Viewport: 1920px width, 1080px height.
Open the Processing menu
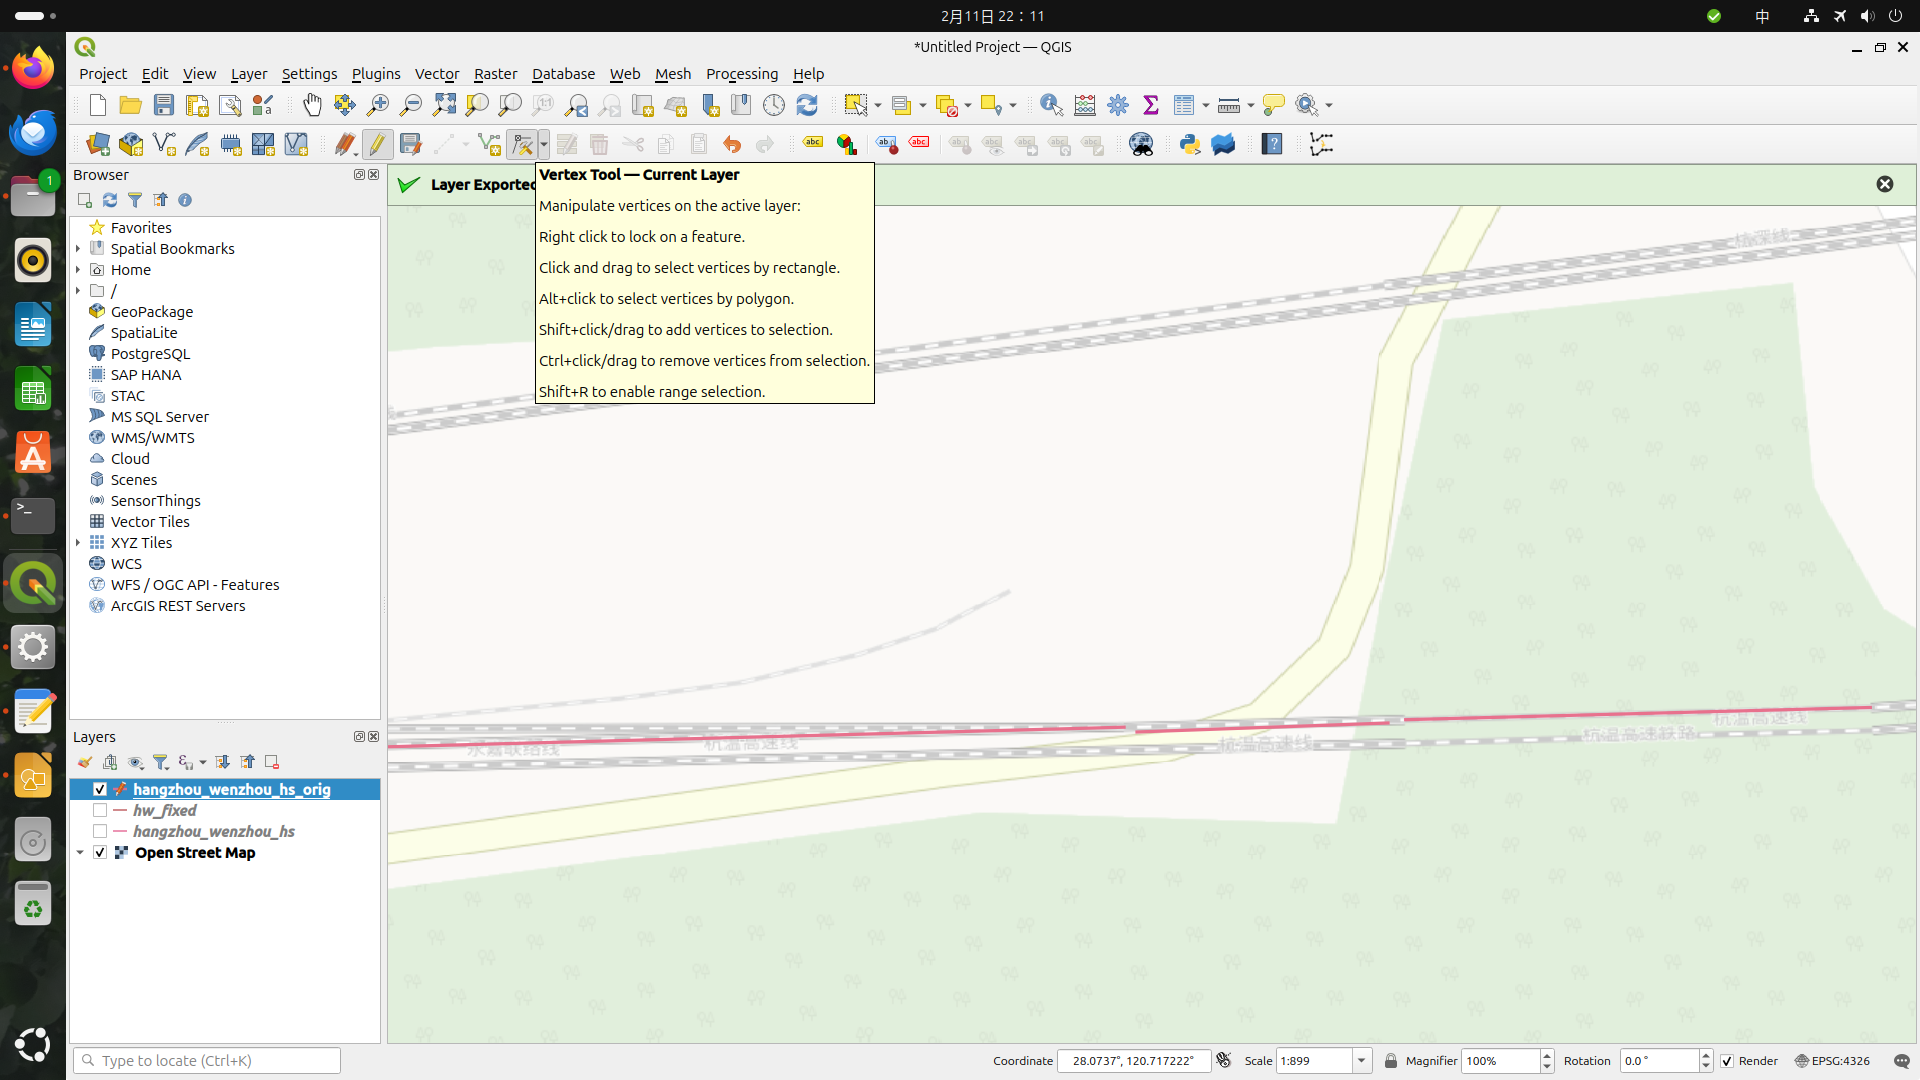coord(741,74)
